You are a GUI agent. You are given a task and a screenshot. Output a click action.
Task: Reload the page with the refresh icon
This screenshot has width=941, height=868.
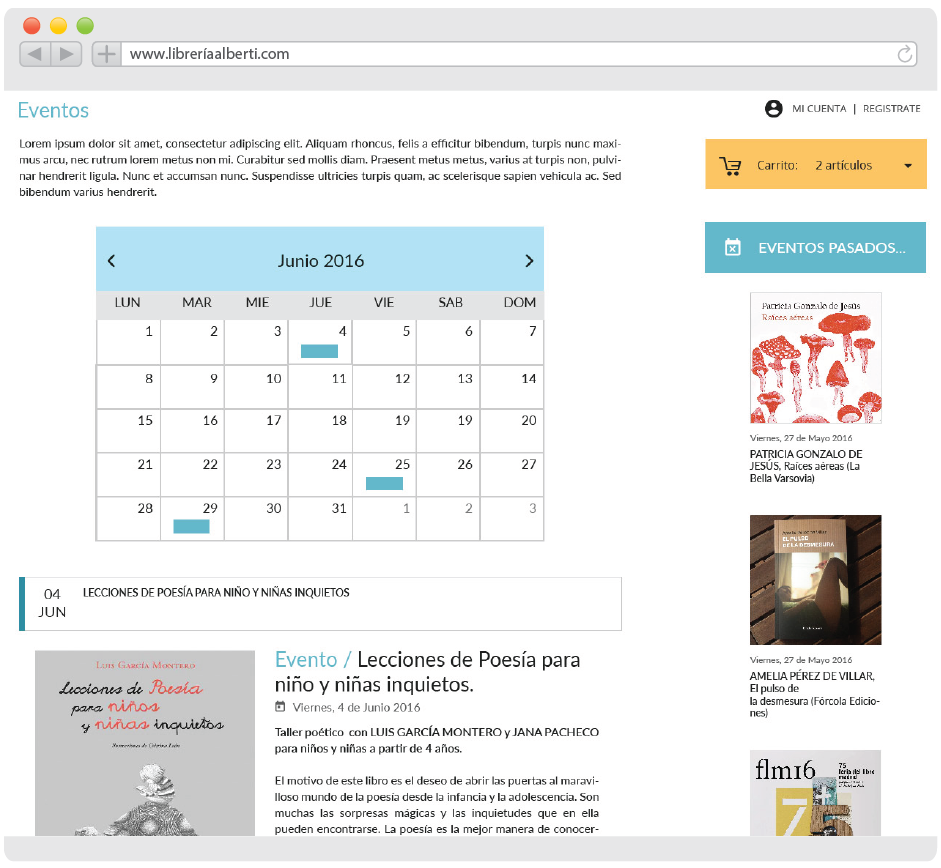pos(905,54)
